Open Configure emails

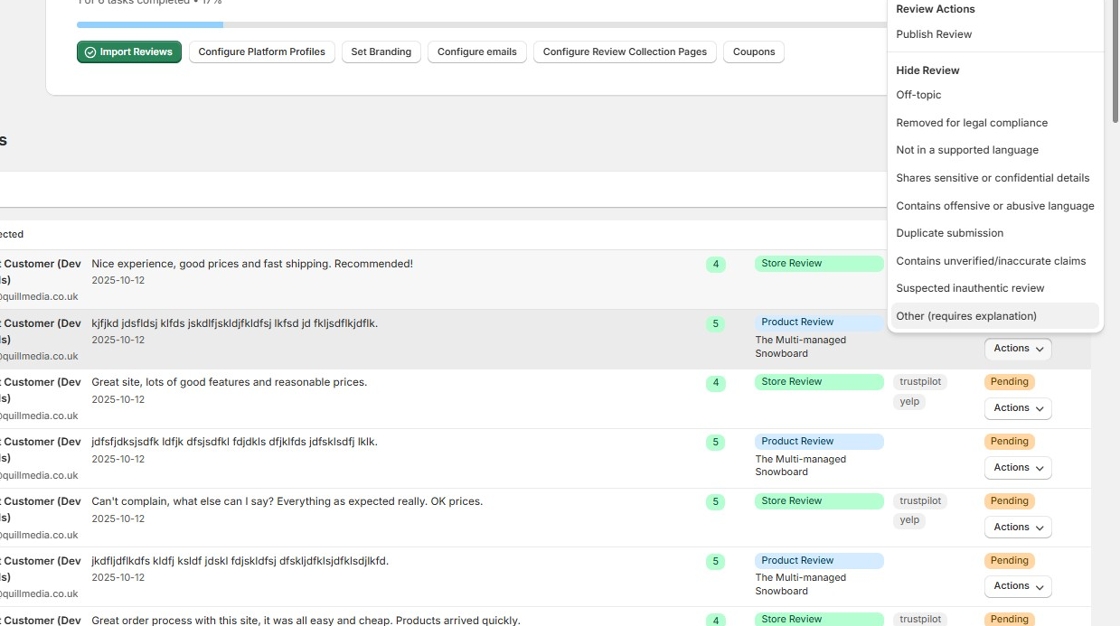click(477, 52)
